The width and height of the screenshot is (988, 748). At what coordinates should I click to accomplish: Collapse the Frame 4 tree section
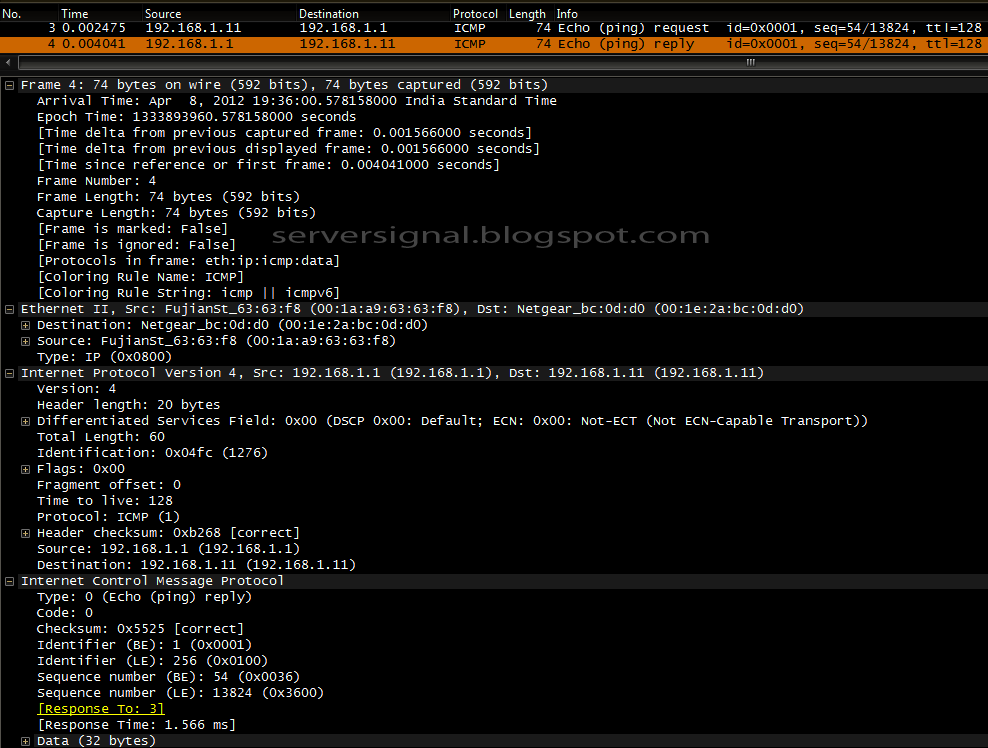pos(9,84)
